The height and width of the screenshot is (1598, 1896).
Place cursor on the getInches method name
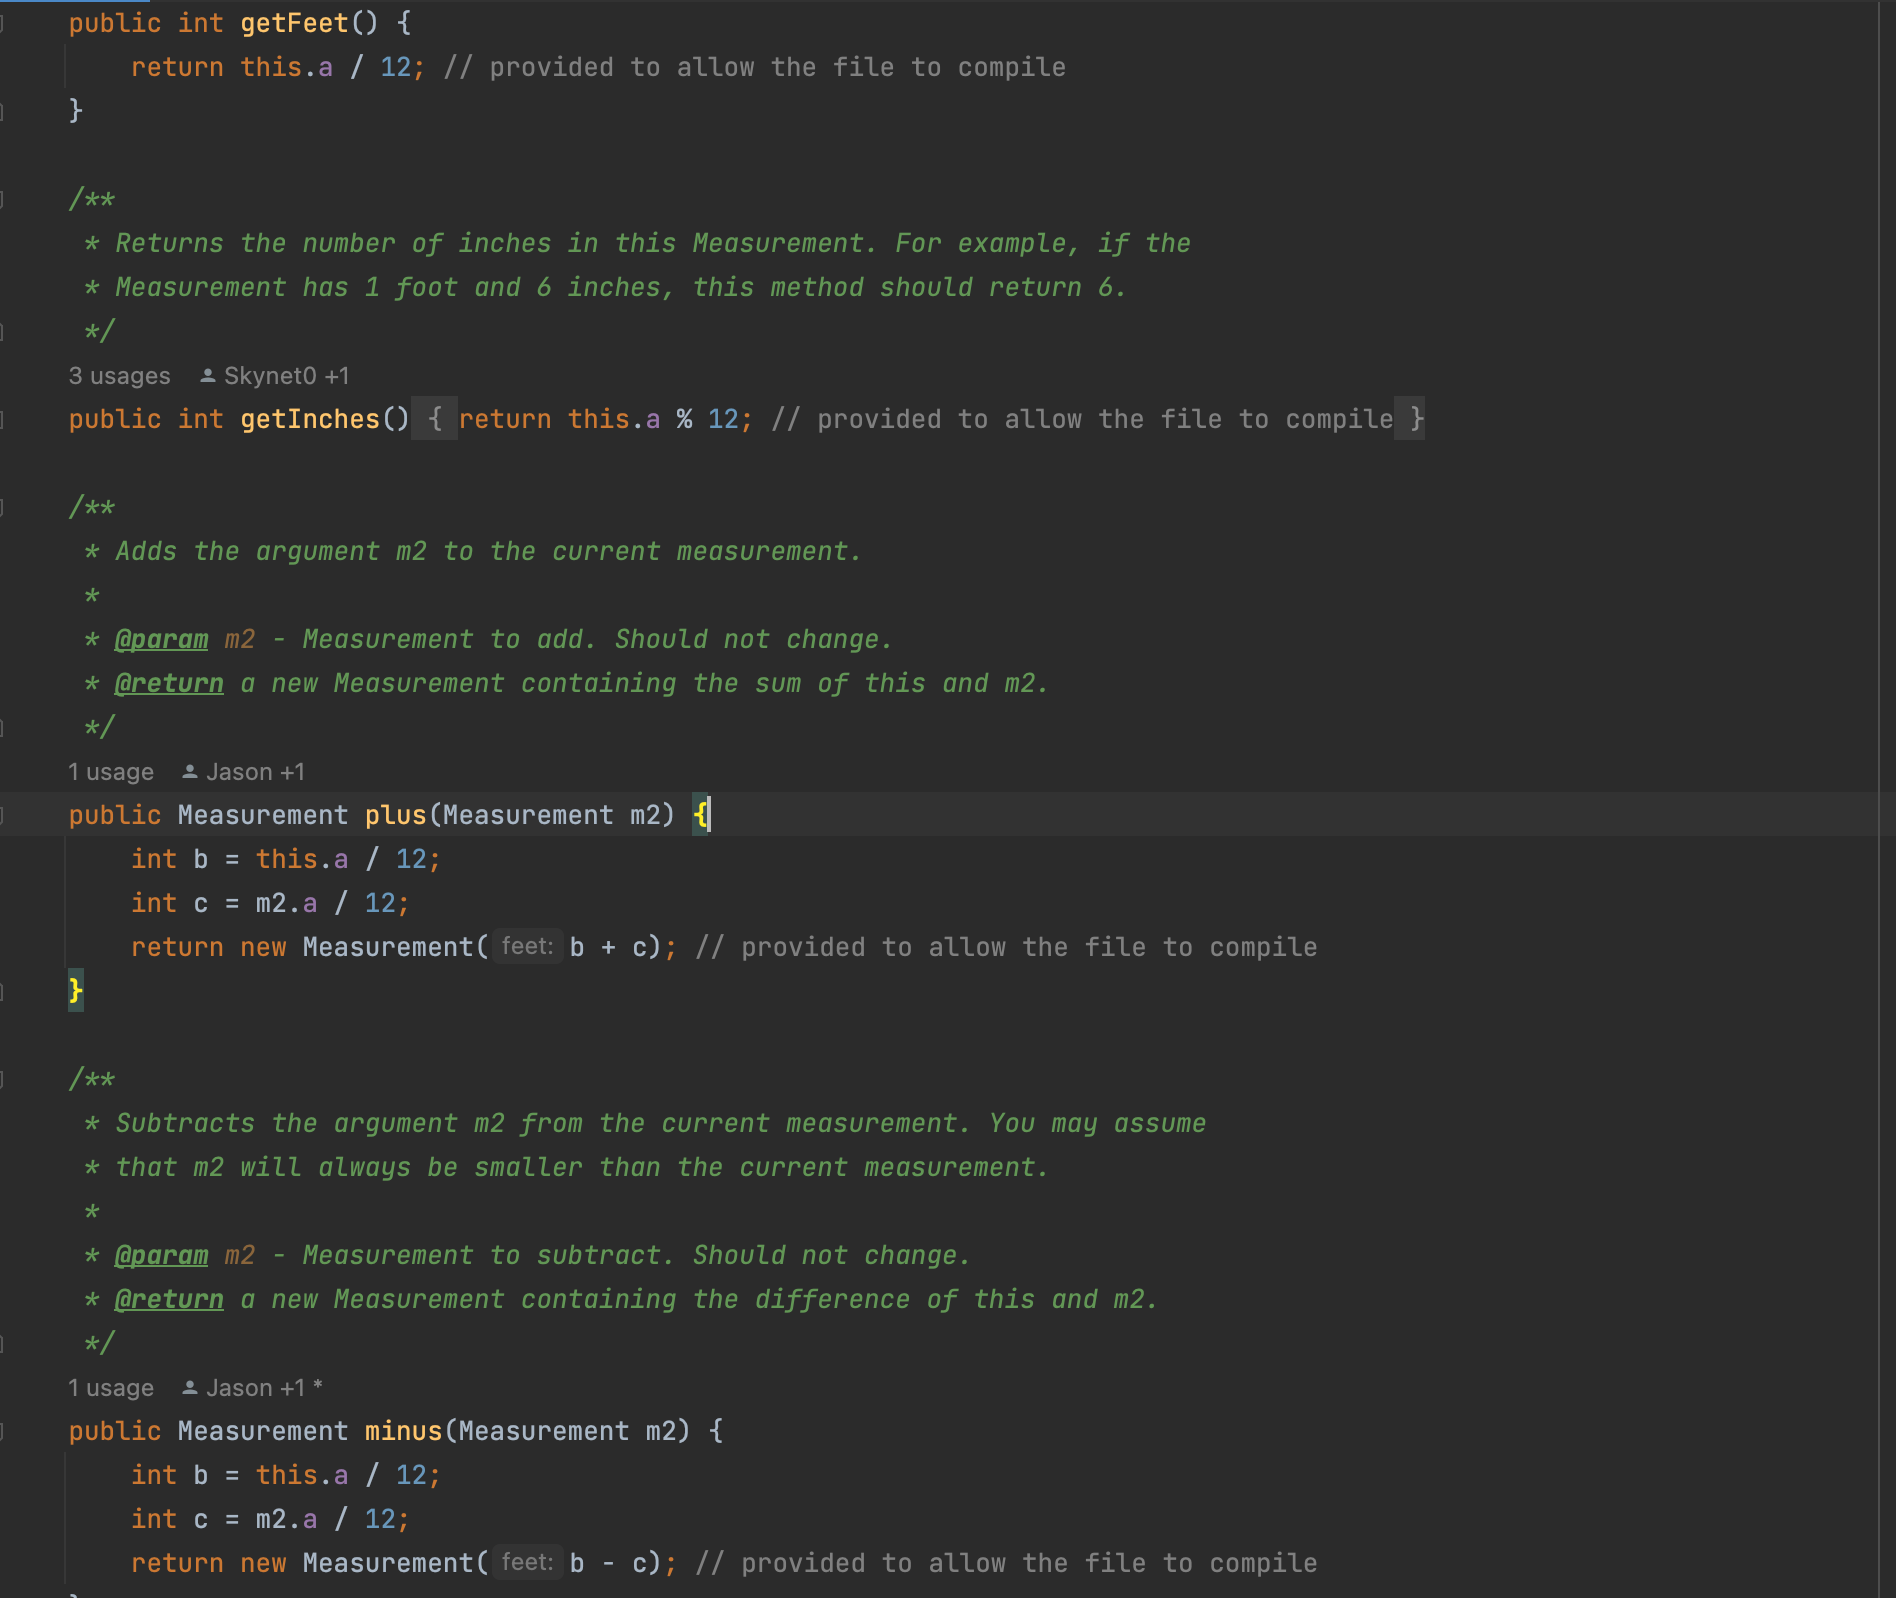pyautogui.click(x=310, y=419)
